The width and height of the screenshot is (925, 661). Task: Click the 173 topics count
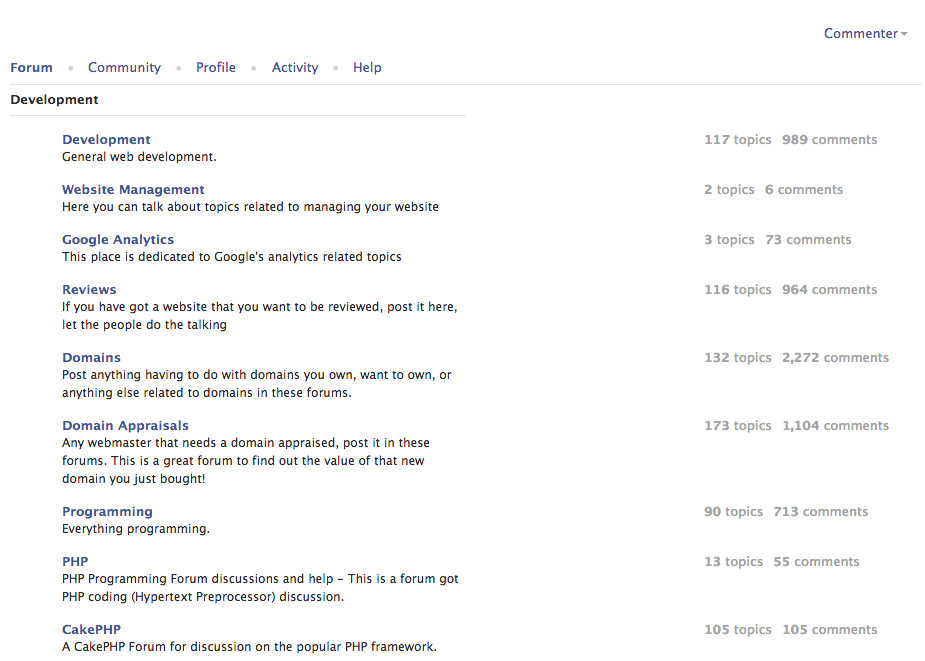coord(737,426)
